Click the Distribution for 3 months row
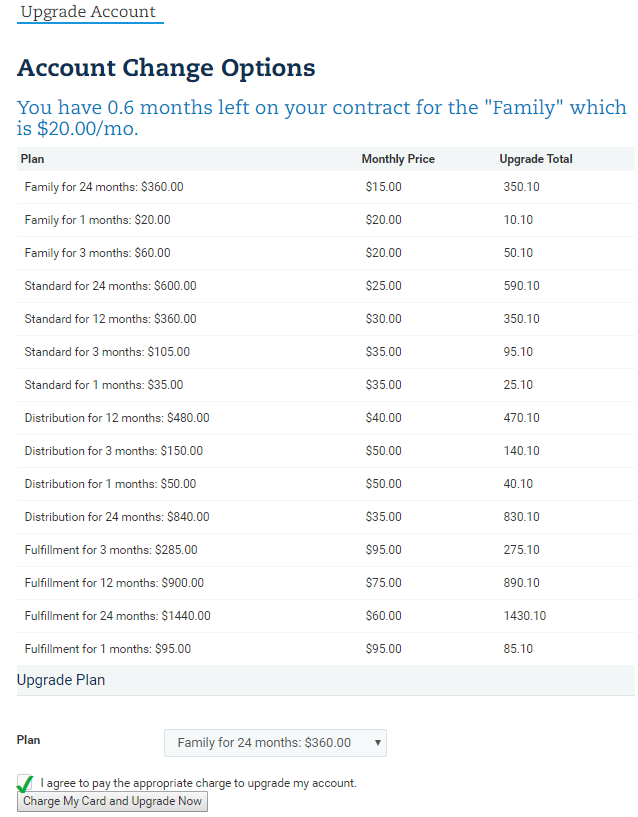 [x=114, y=451]
